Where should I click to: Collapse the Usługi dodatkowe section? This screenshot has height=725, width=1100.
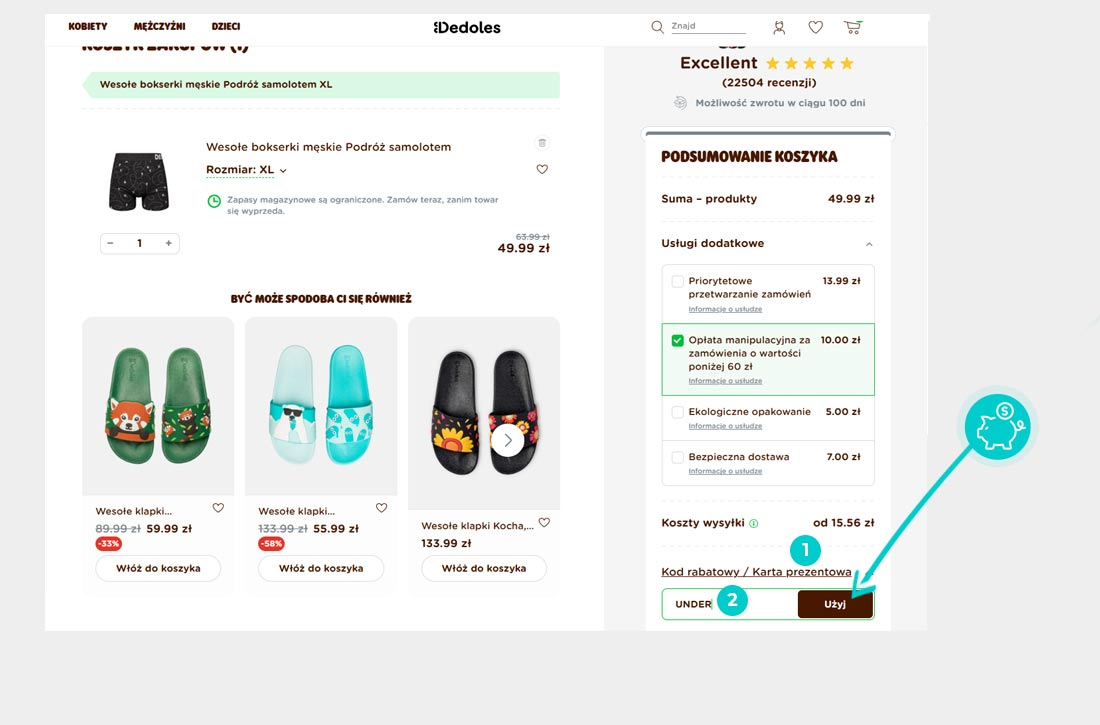tap(868, 244)
